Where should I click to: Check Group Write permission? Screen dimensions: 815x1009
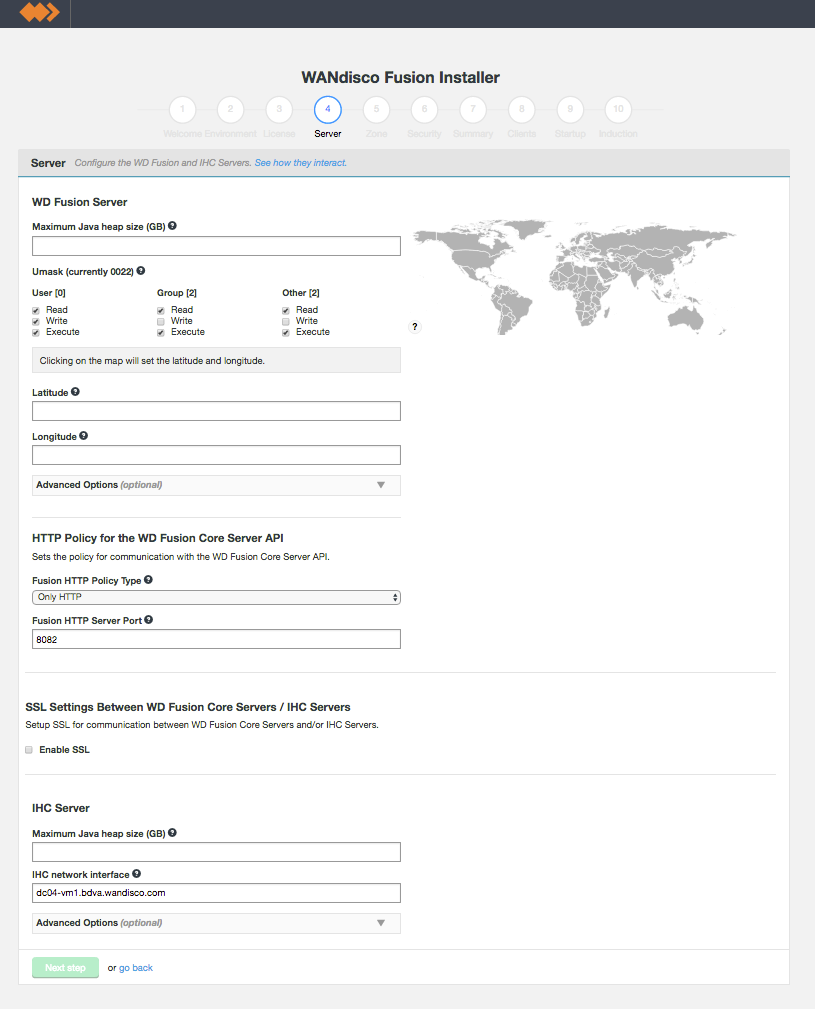click(161, 322)
